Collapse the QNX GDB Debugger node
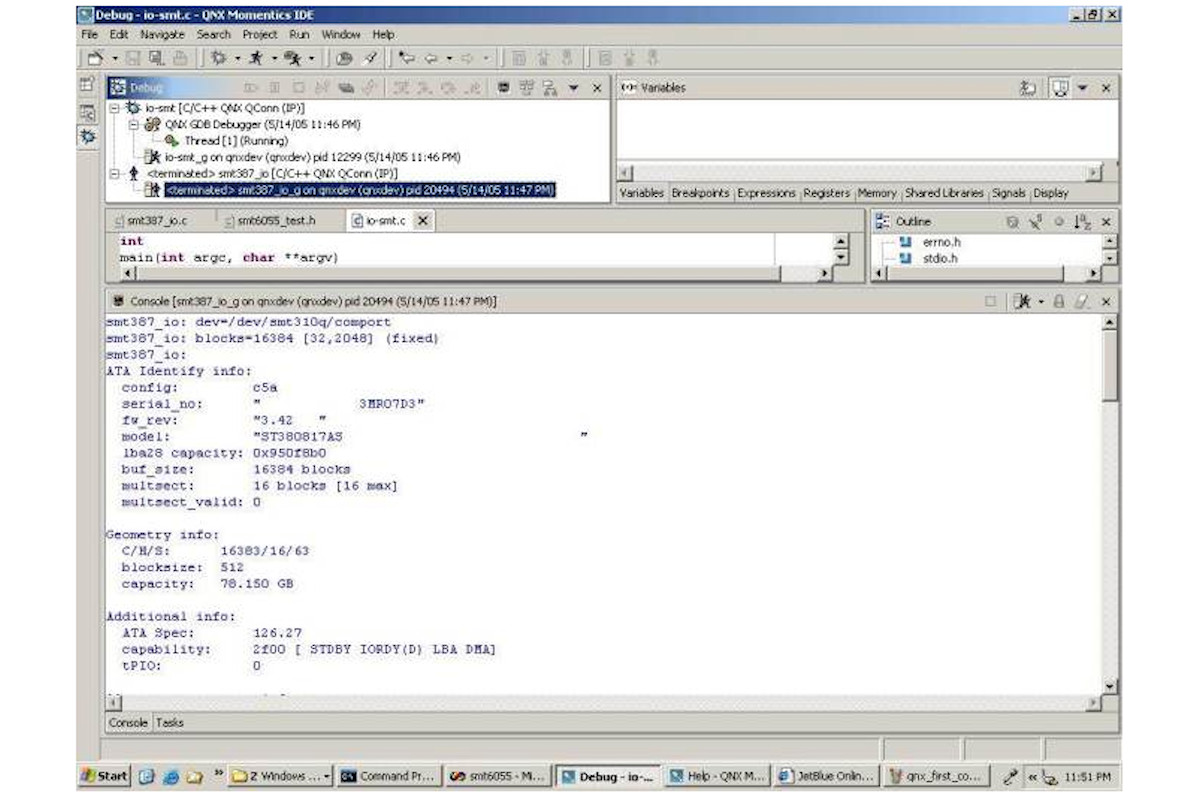The image size is (1200, 800). (x=133, y=124)
